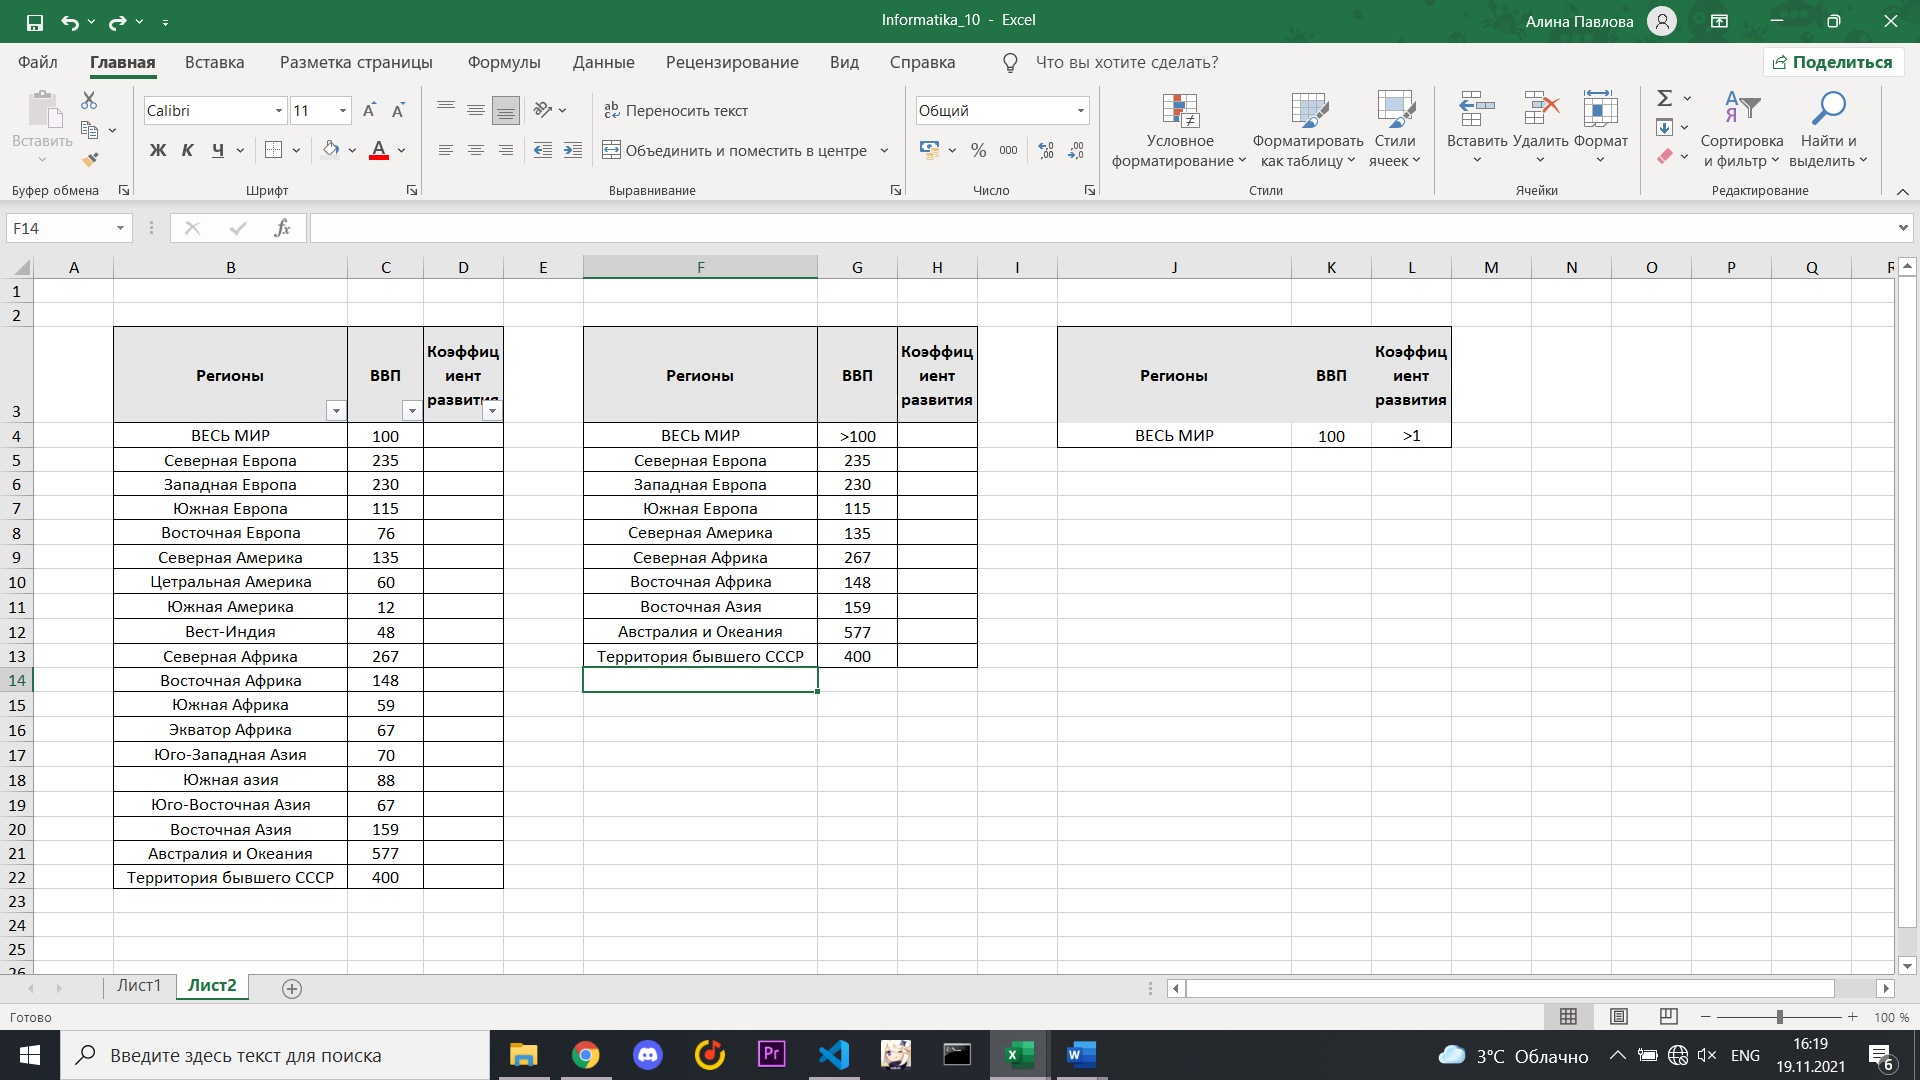
Task: Toggle Normal view in status bar
Action: pyautogui.click(x=1568, y=1016)
